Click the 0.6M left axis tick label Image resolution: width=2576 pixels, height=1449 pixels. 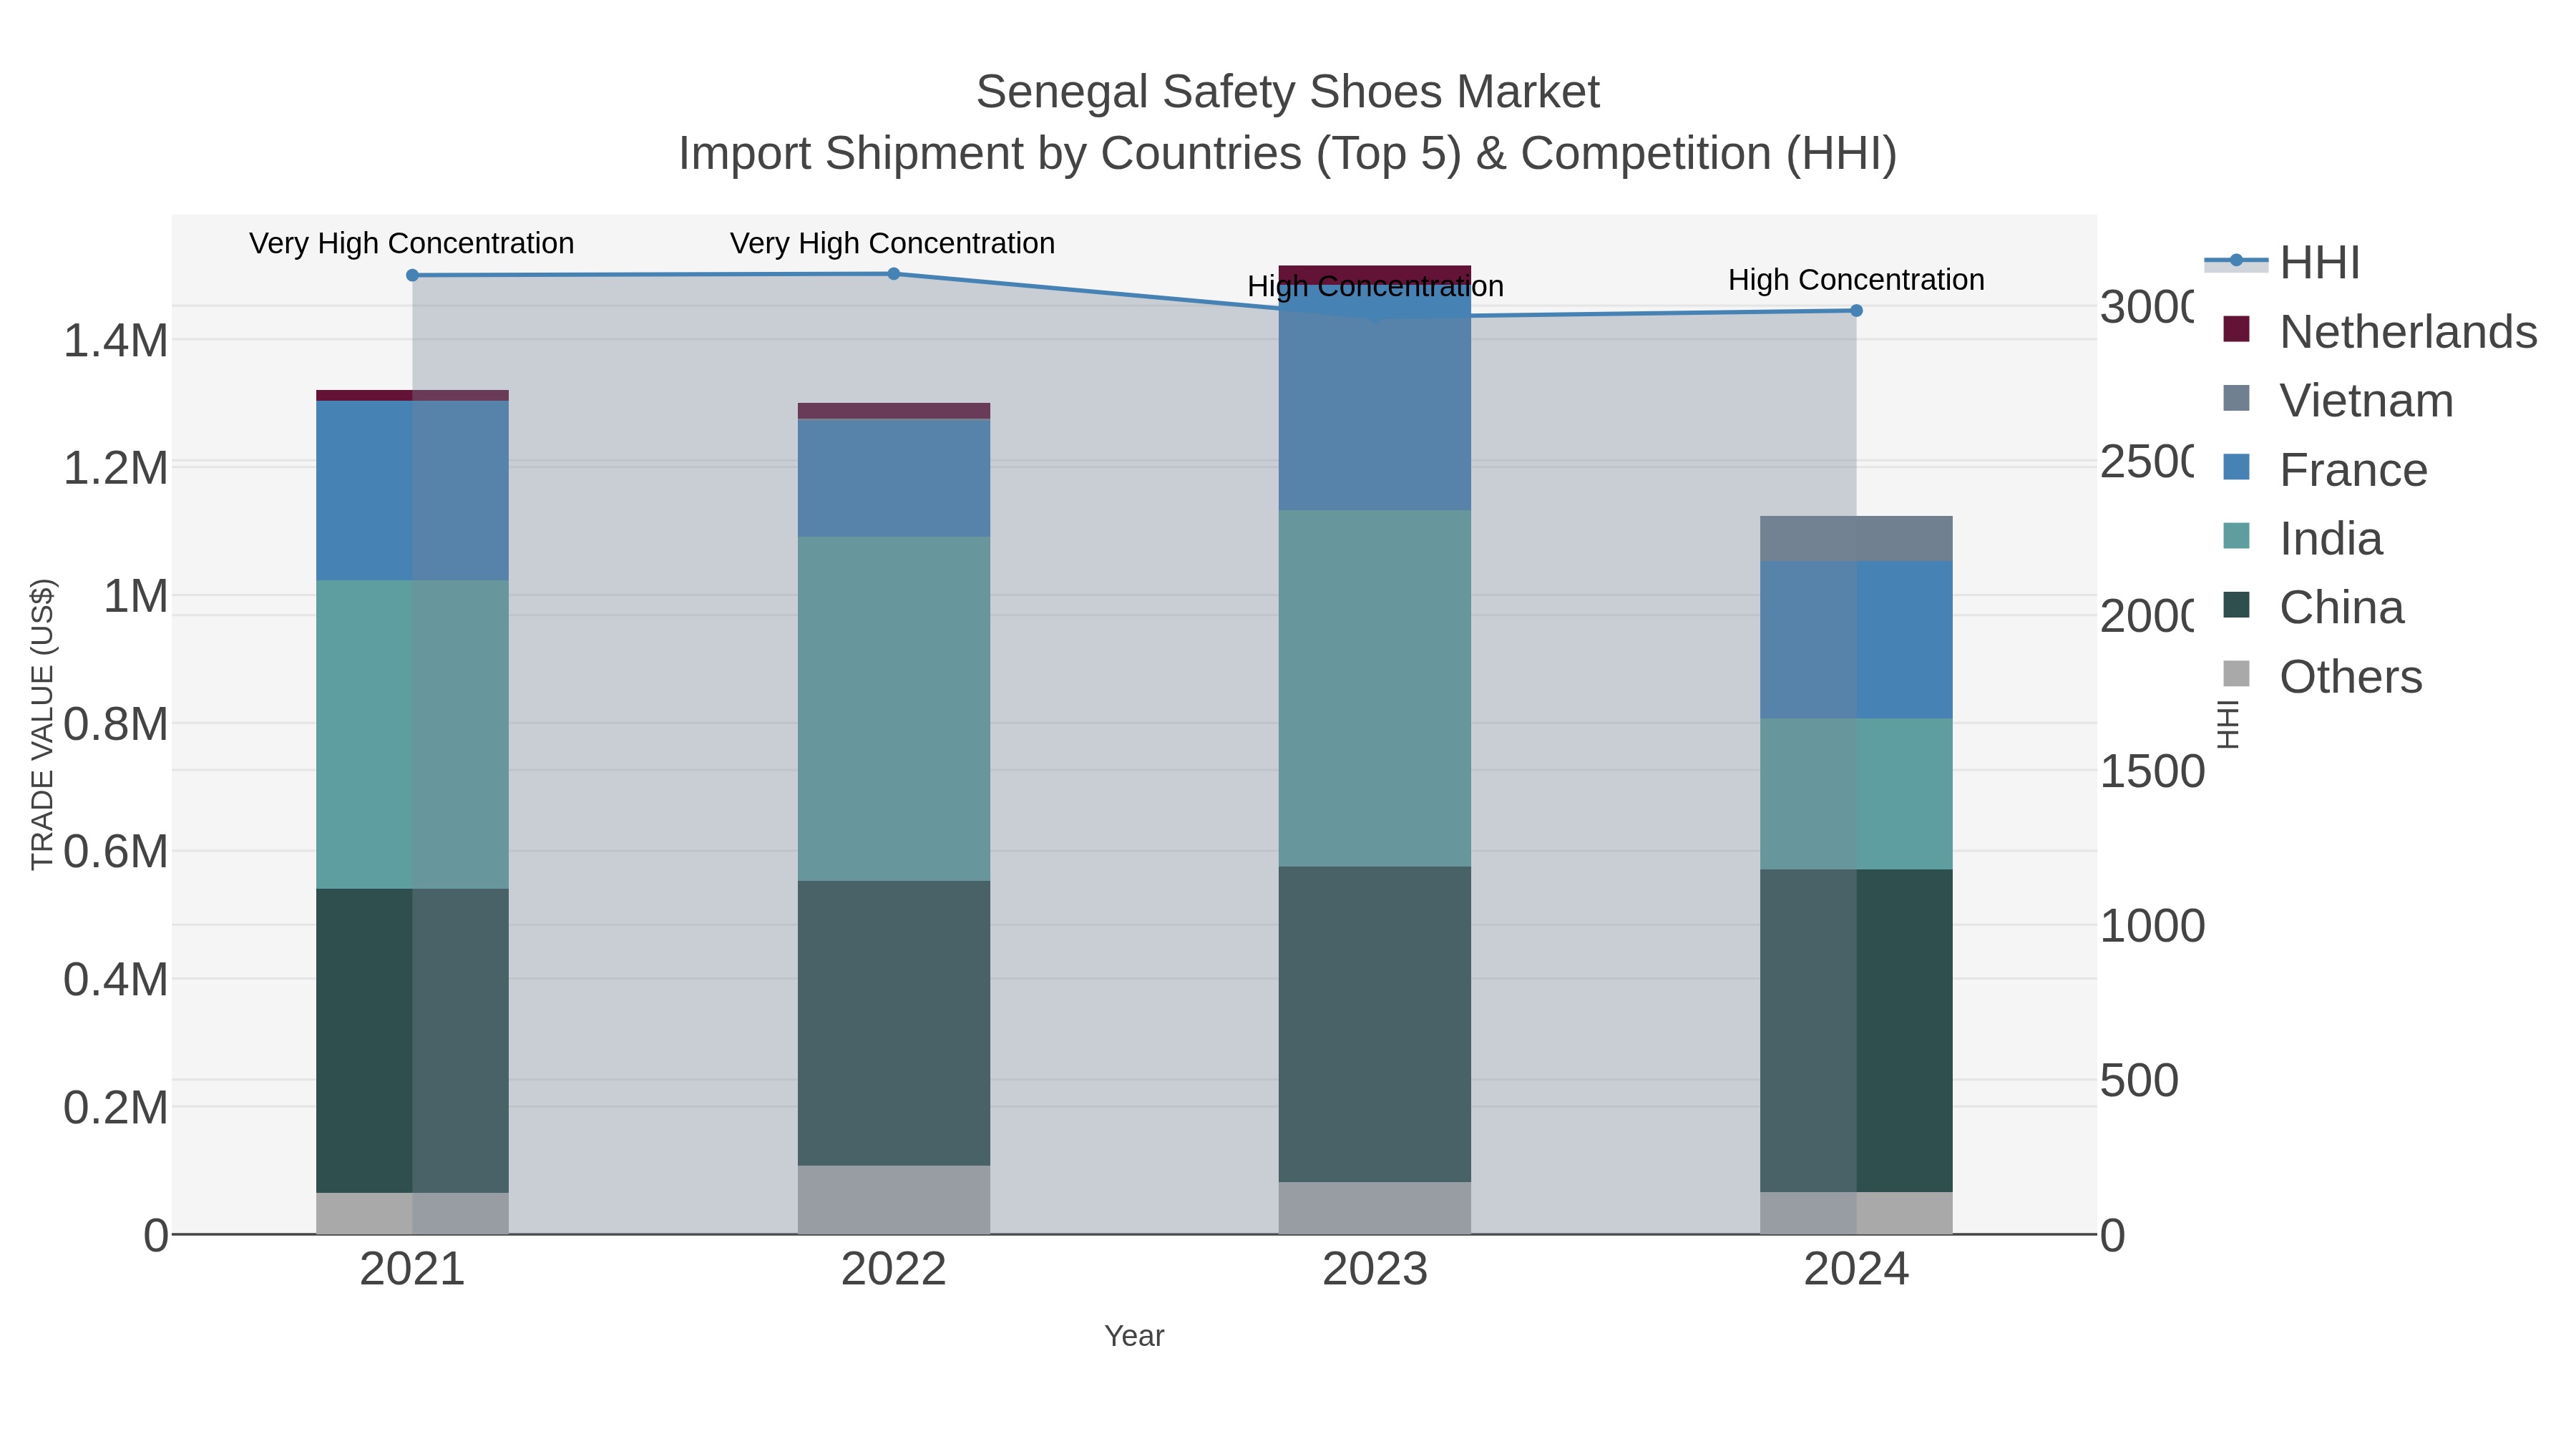tap(116, 852)
